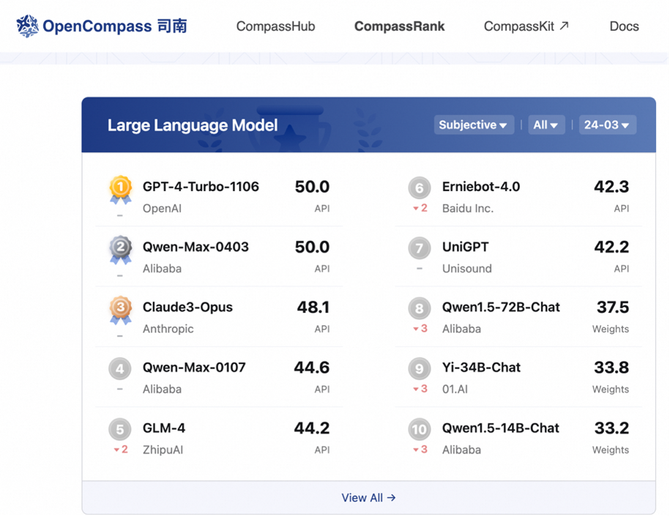Click the bronze medal rank 3 badge
The image size is (670, 517).
click(x=120, y=310)
